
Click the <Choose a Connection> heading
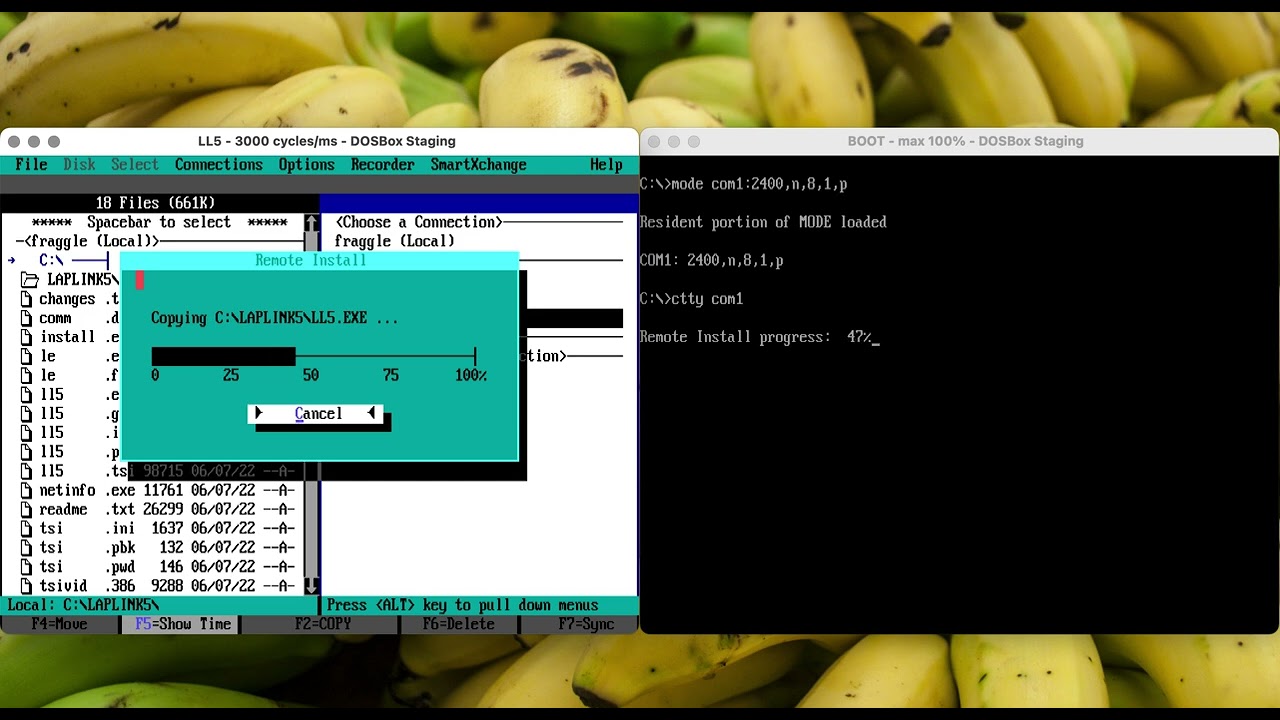click(418, 222)
